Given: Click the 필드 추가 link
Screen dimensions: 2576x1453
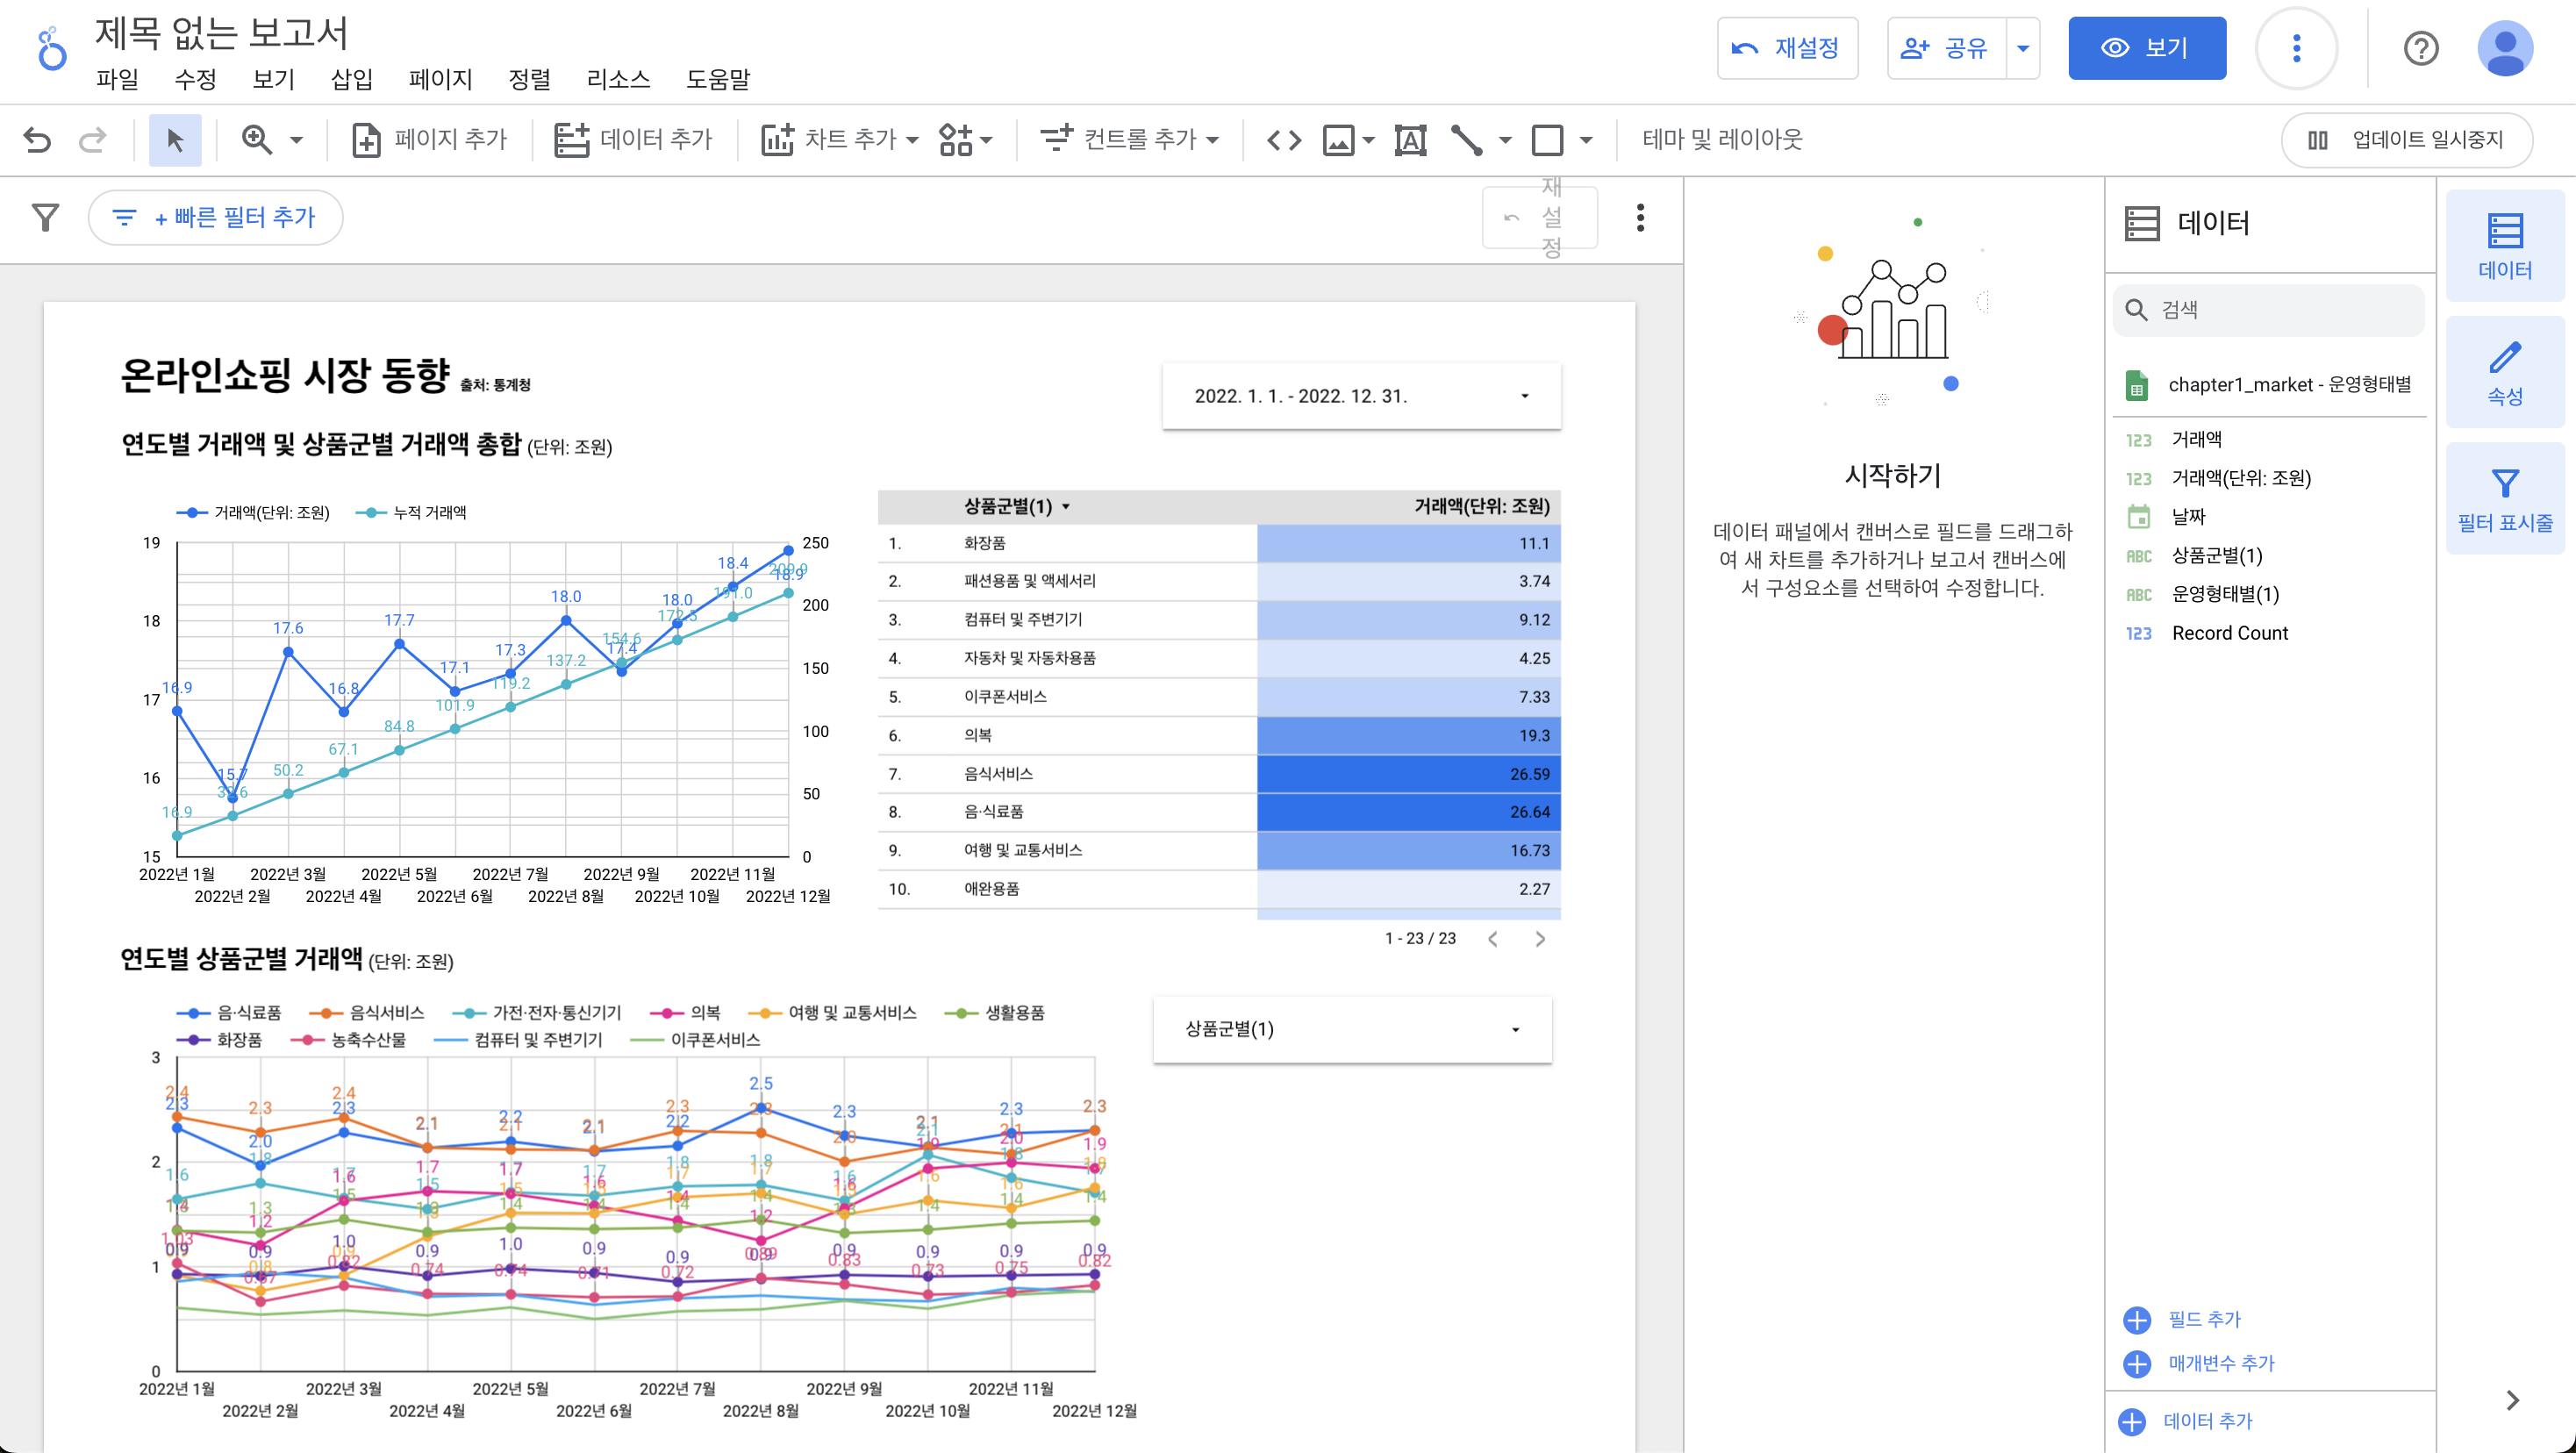Looking at the screenshot, I should pyautogui.click(x=2204, y=1319).
